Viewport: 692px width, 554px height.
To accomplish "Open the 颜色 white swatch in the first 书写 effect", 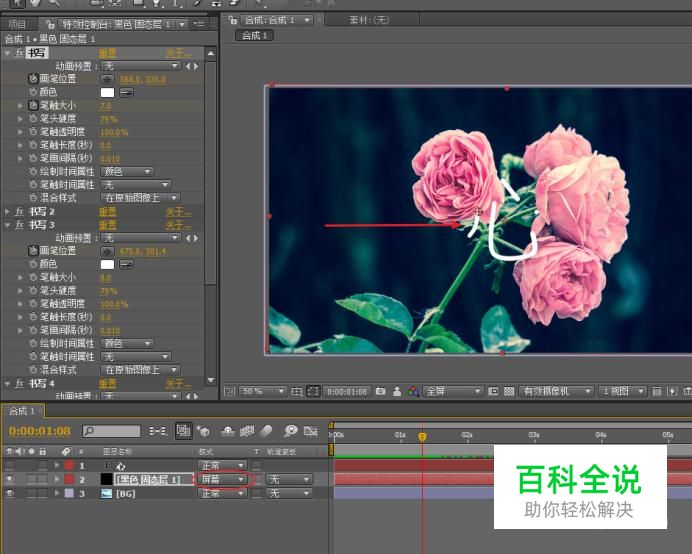I will tap(108, 93).
